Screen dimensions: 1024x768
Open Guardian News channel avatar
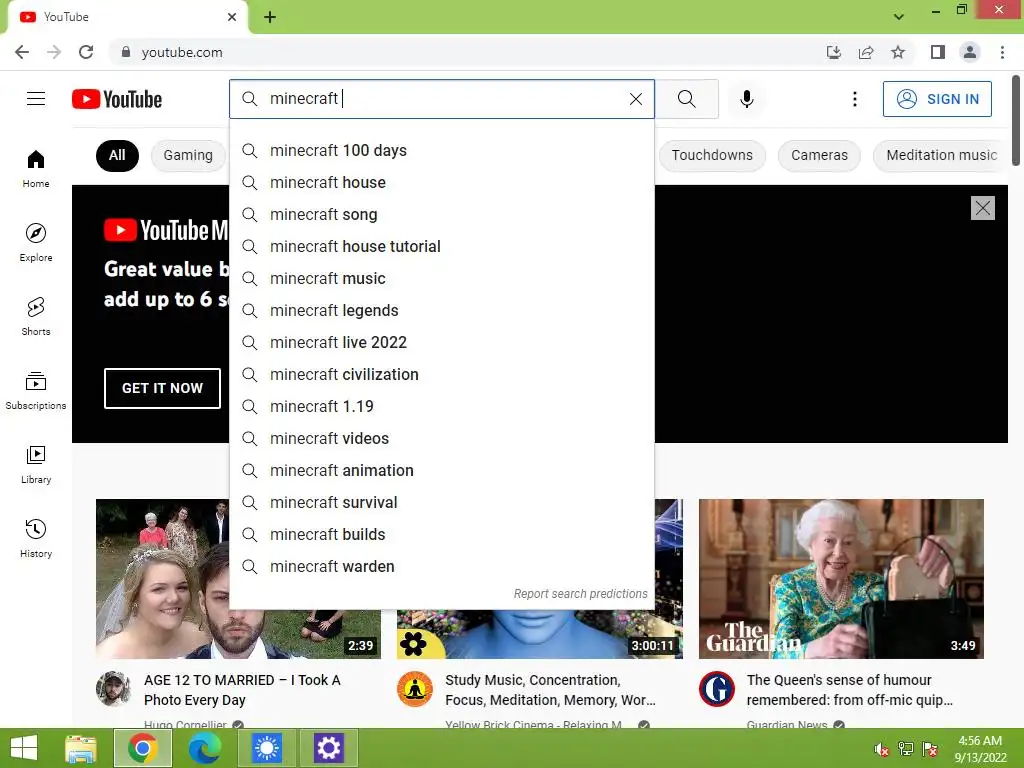pos(716,689)
